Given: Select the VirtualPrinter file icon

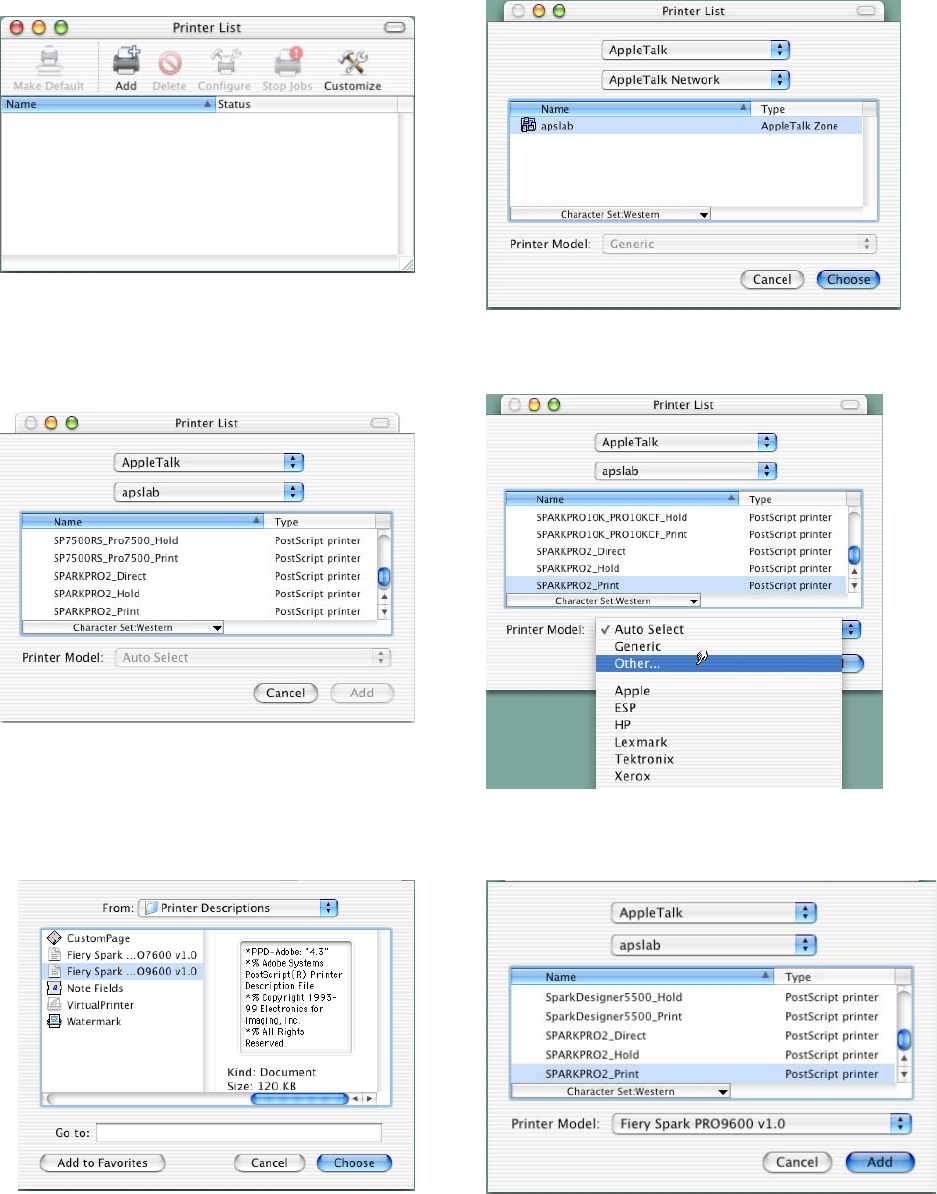Looking at the screenshot, I should pyautogui.click(x=54, y=1004).
